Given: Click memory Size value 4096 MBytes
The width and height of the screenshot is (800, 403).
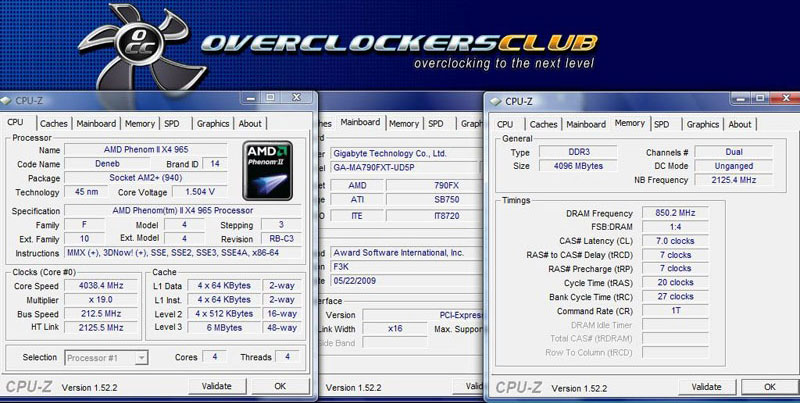Looking at the screenshot, I should point(578,166).
